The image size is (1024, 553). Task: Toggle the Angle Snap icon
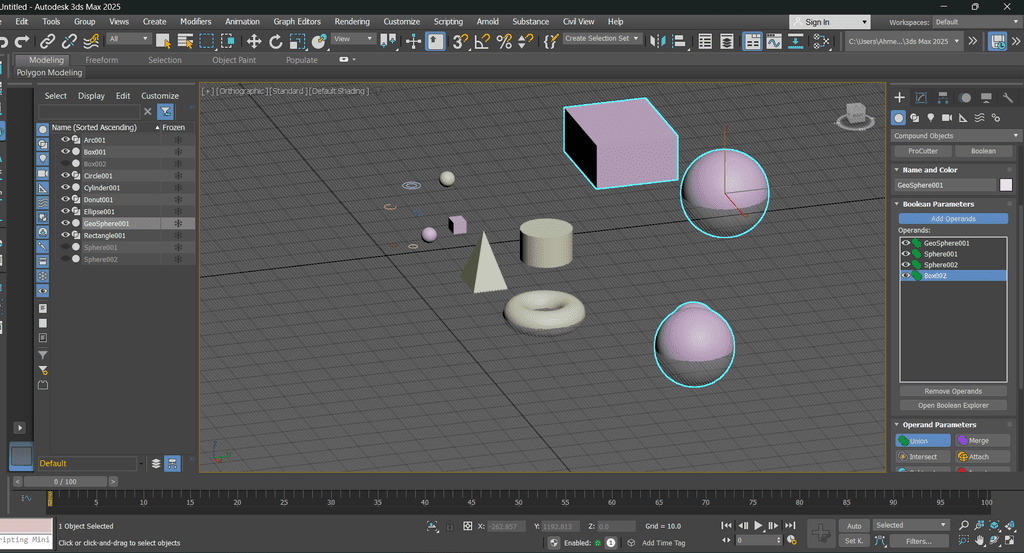click(x=483, y=42)
